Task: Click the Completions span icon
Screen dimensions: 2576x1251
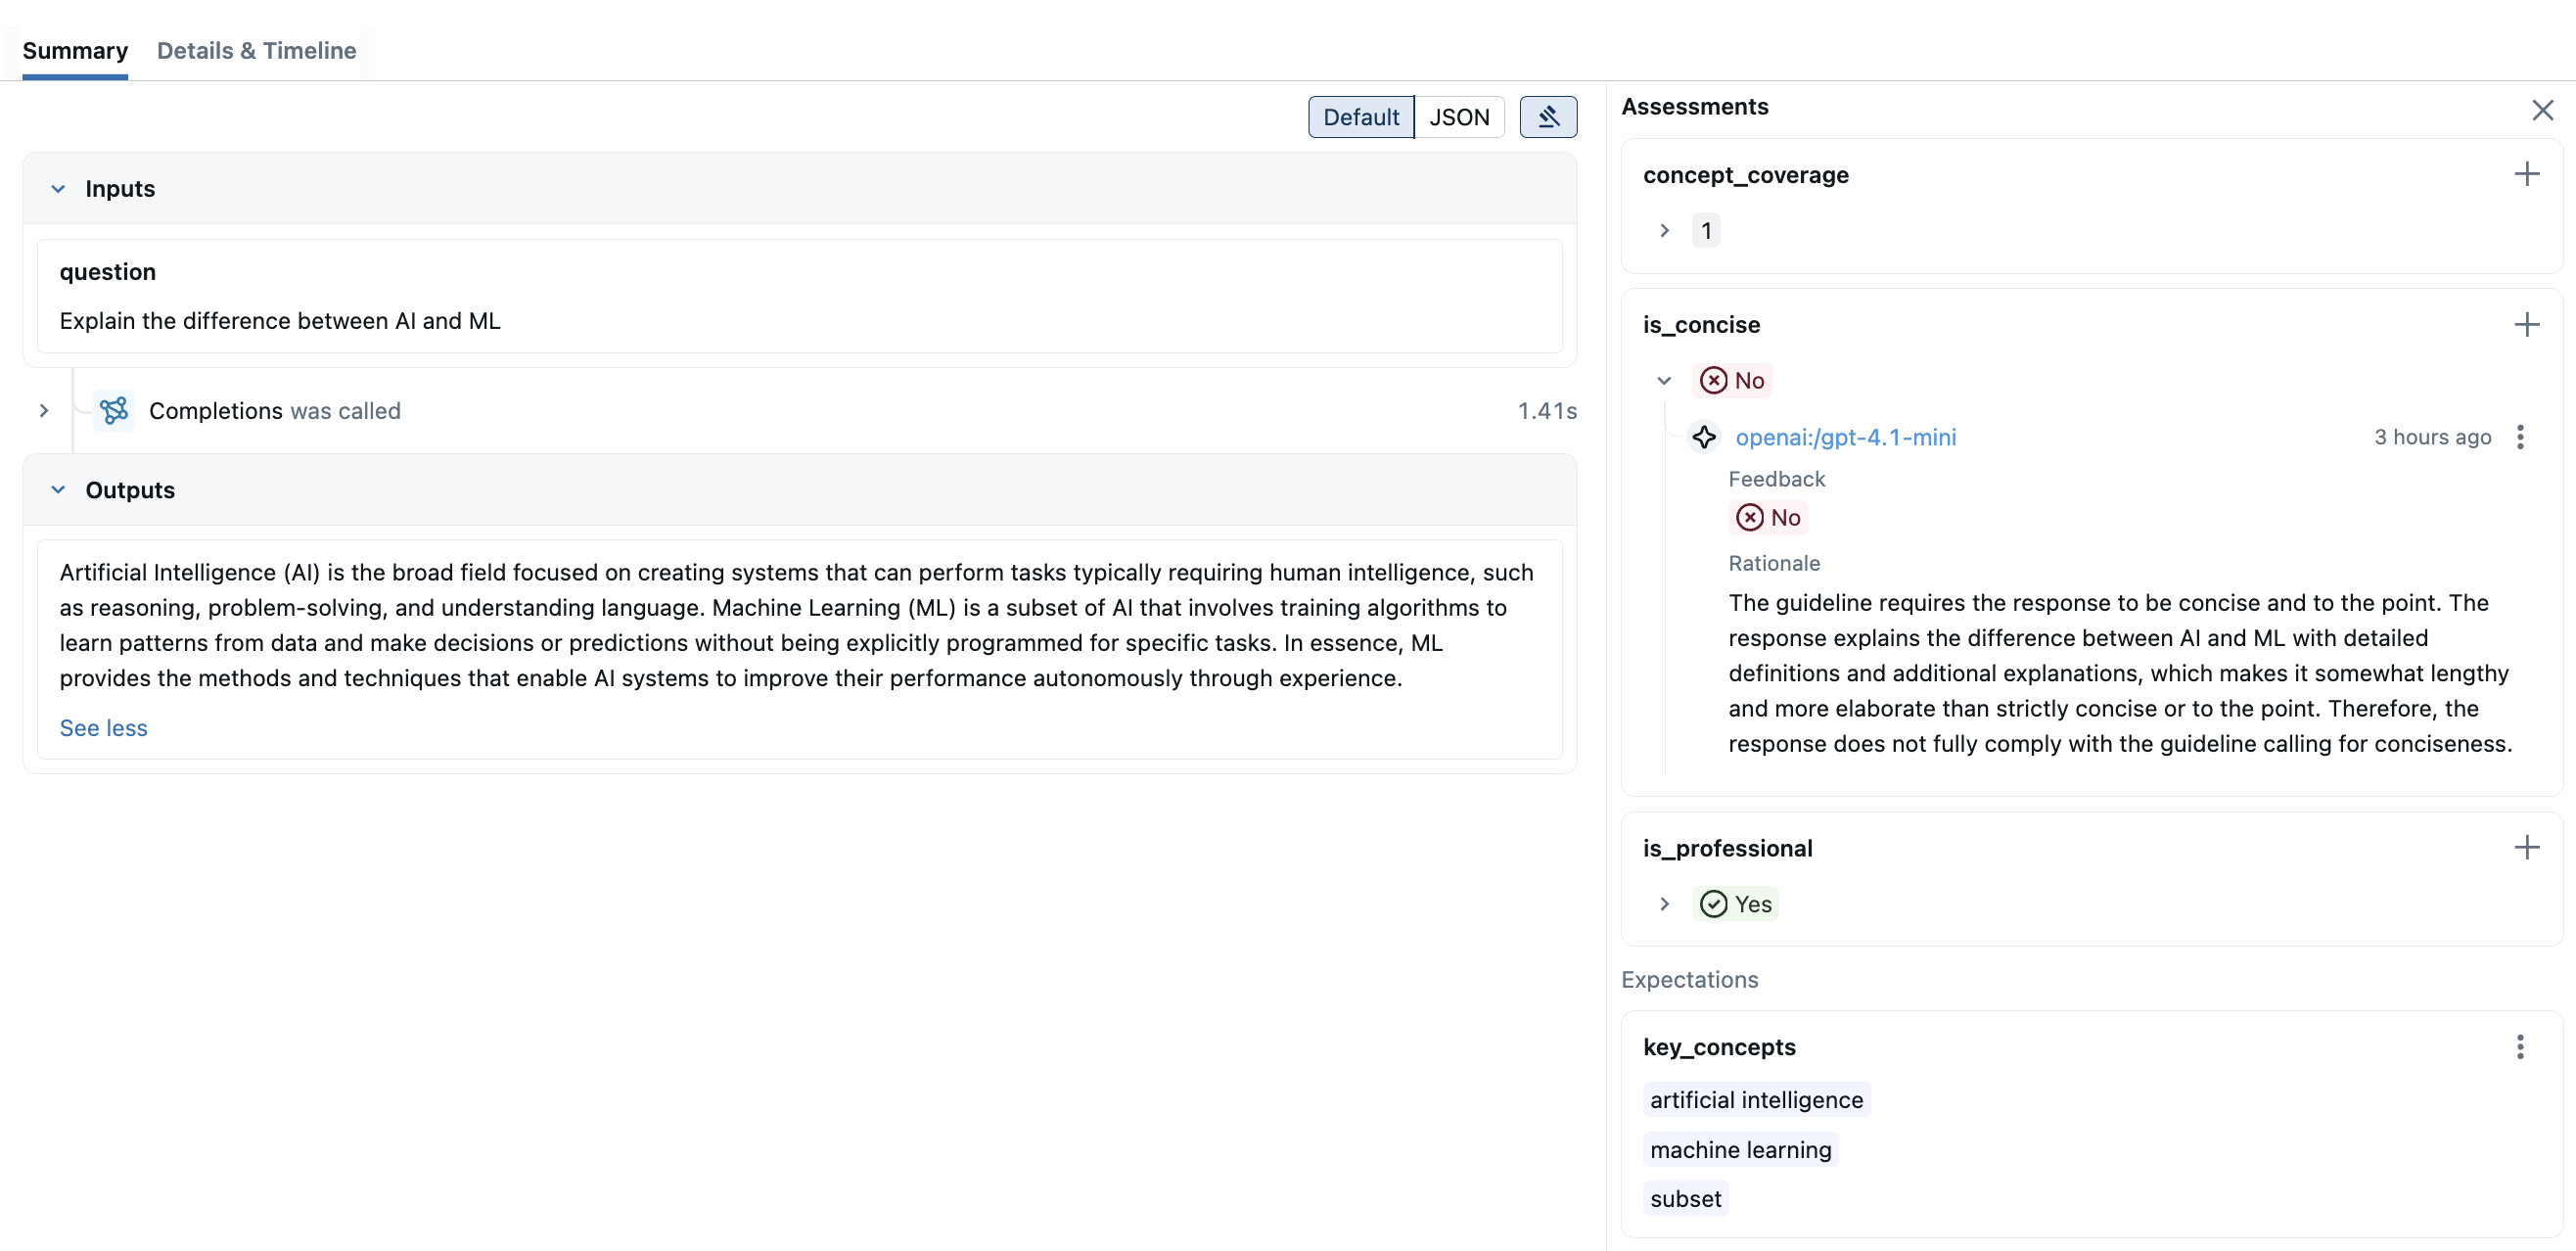Action: (114, 410)
